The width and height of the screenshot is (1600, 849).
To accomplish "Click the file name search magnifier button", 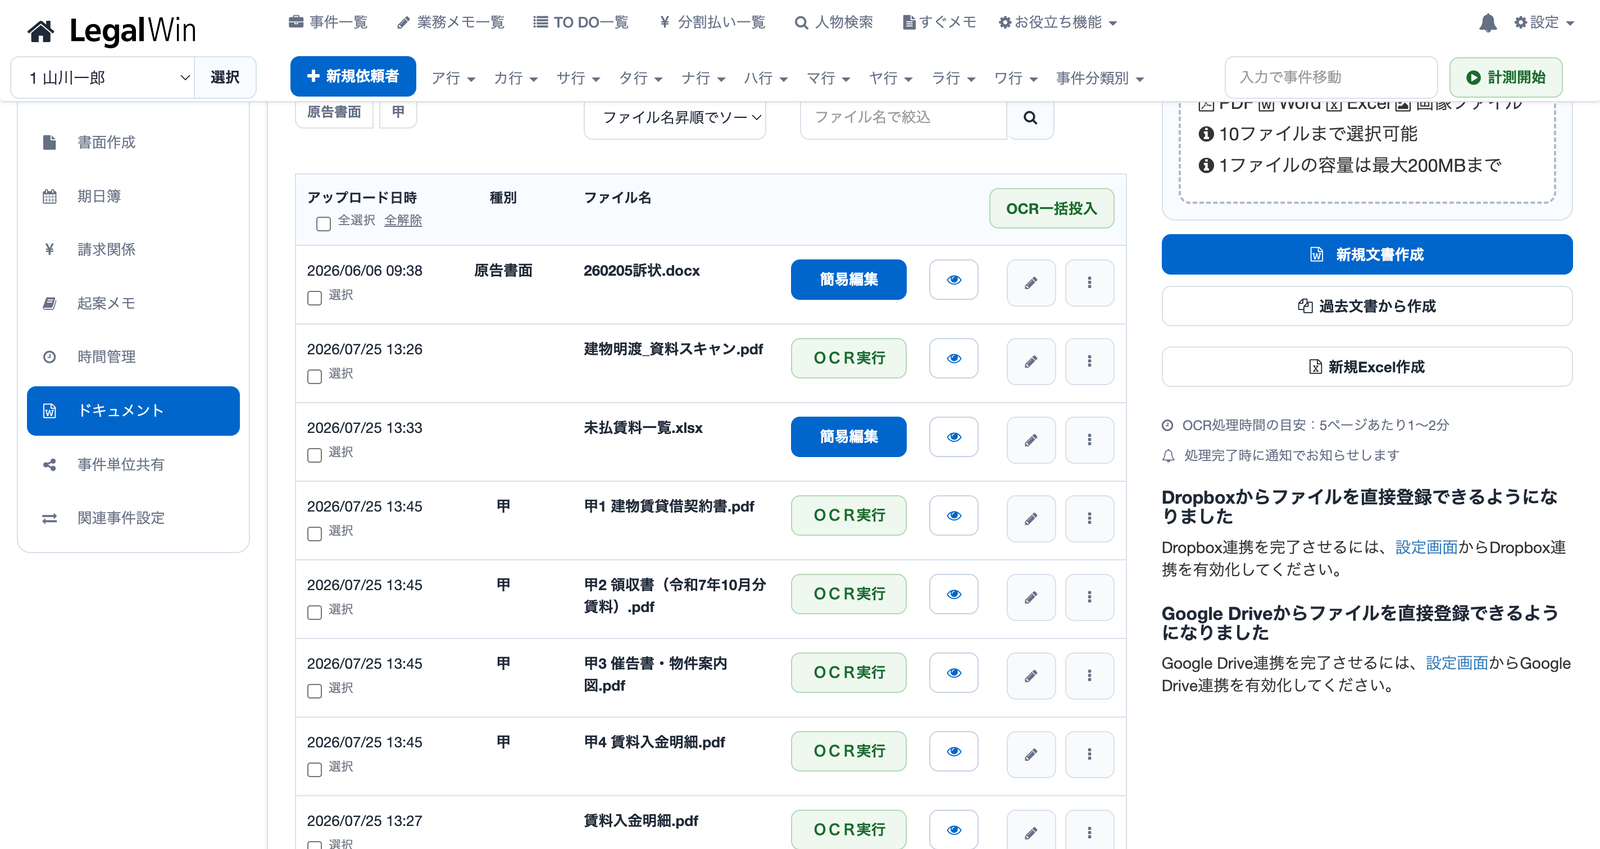I will (x=1030, y=118).
